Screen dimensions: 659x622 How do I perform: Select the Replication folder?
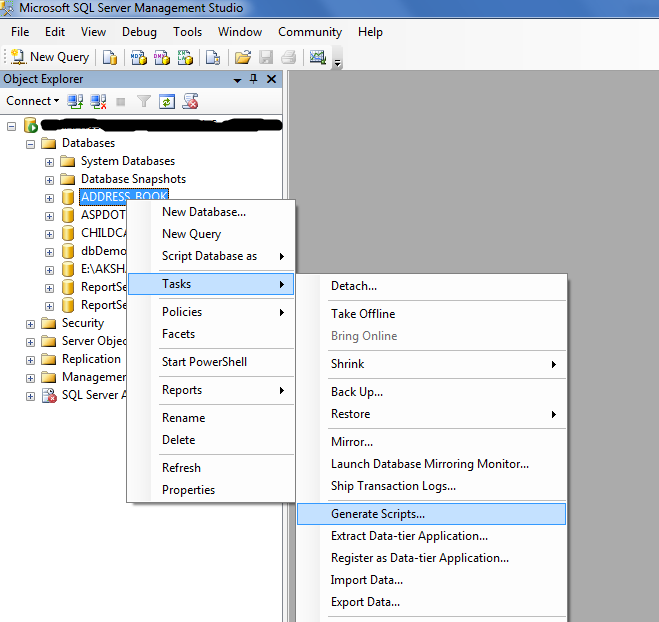point(91,359)
